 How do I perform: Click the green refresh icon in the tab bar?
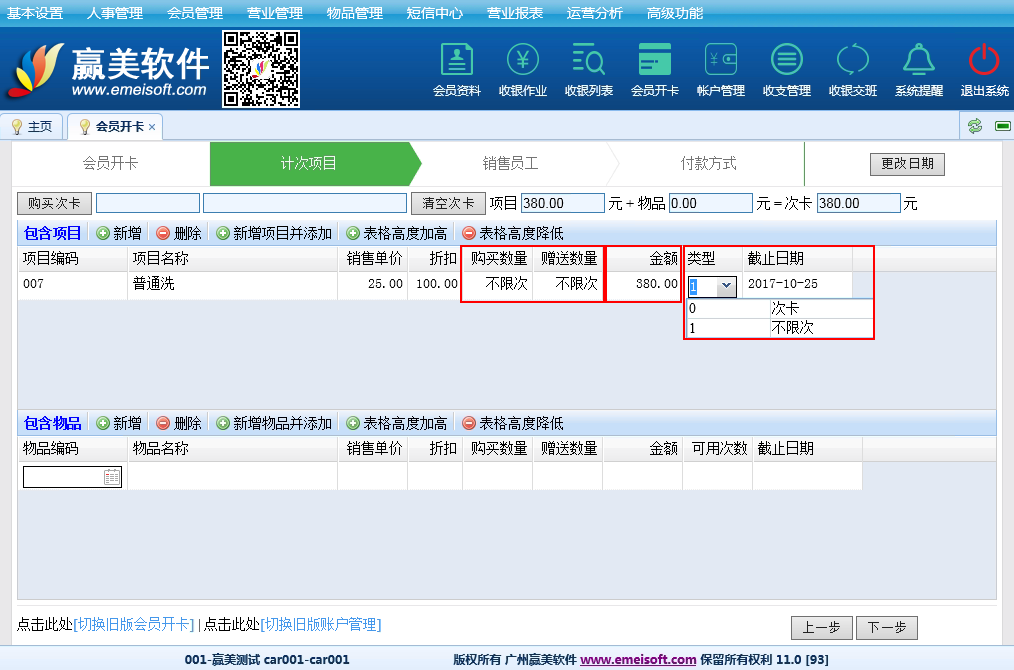(x=974, y=126)
